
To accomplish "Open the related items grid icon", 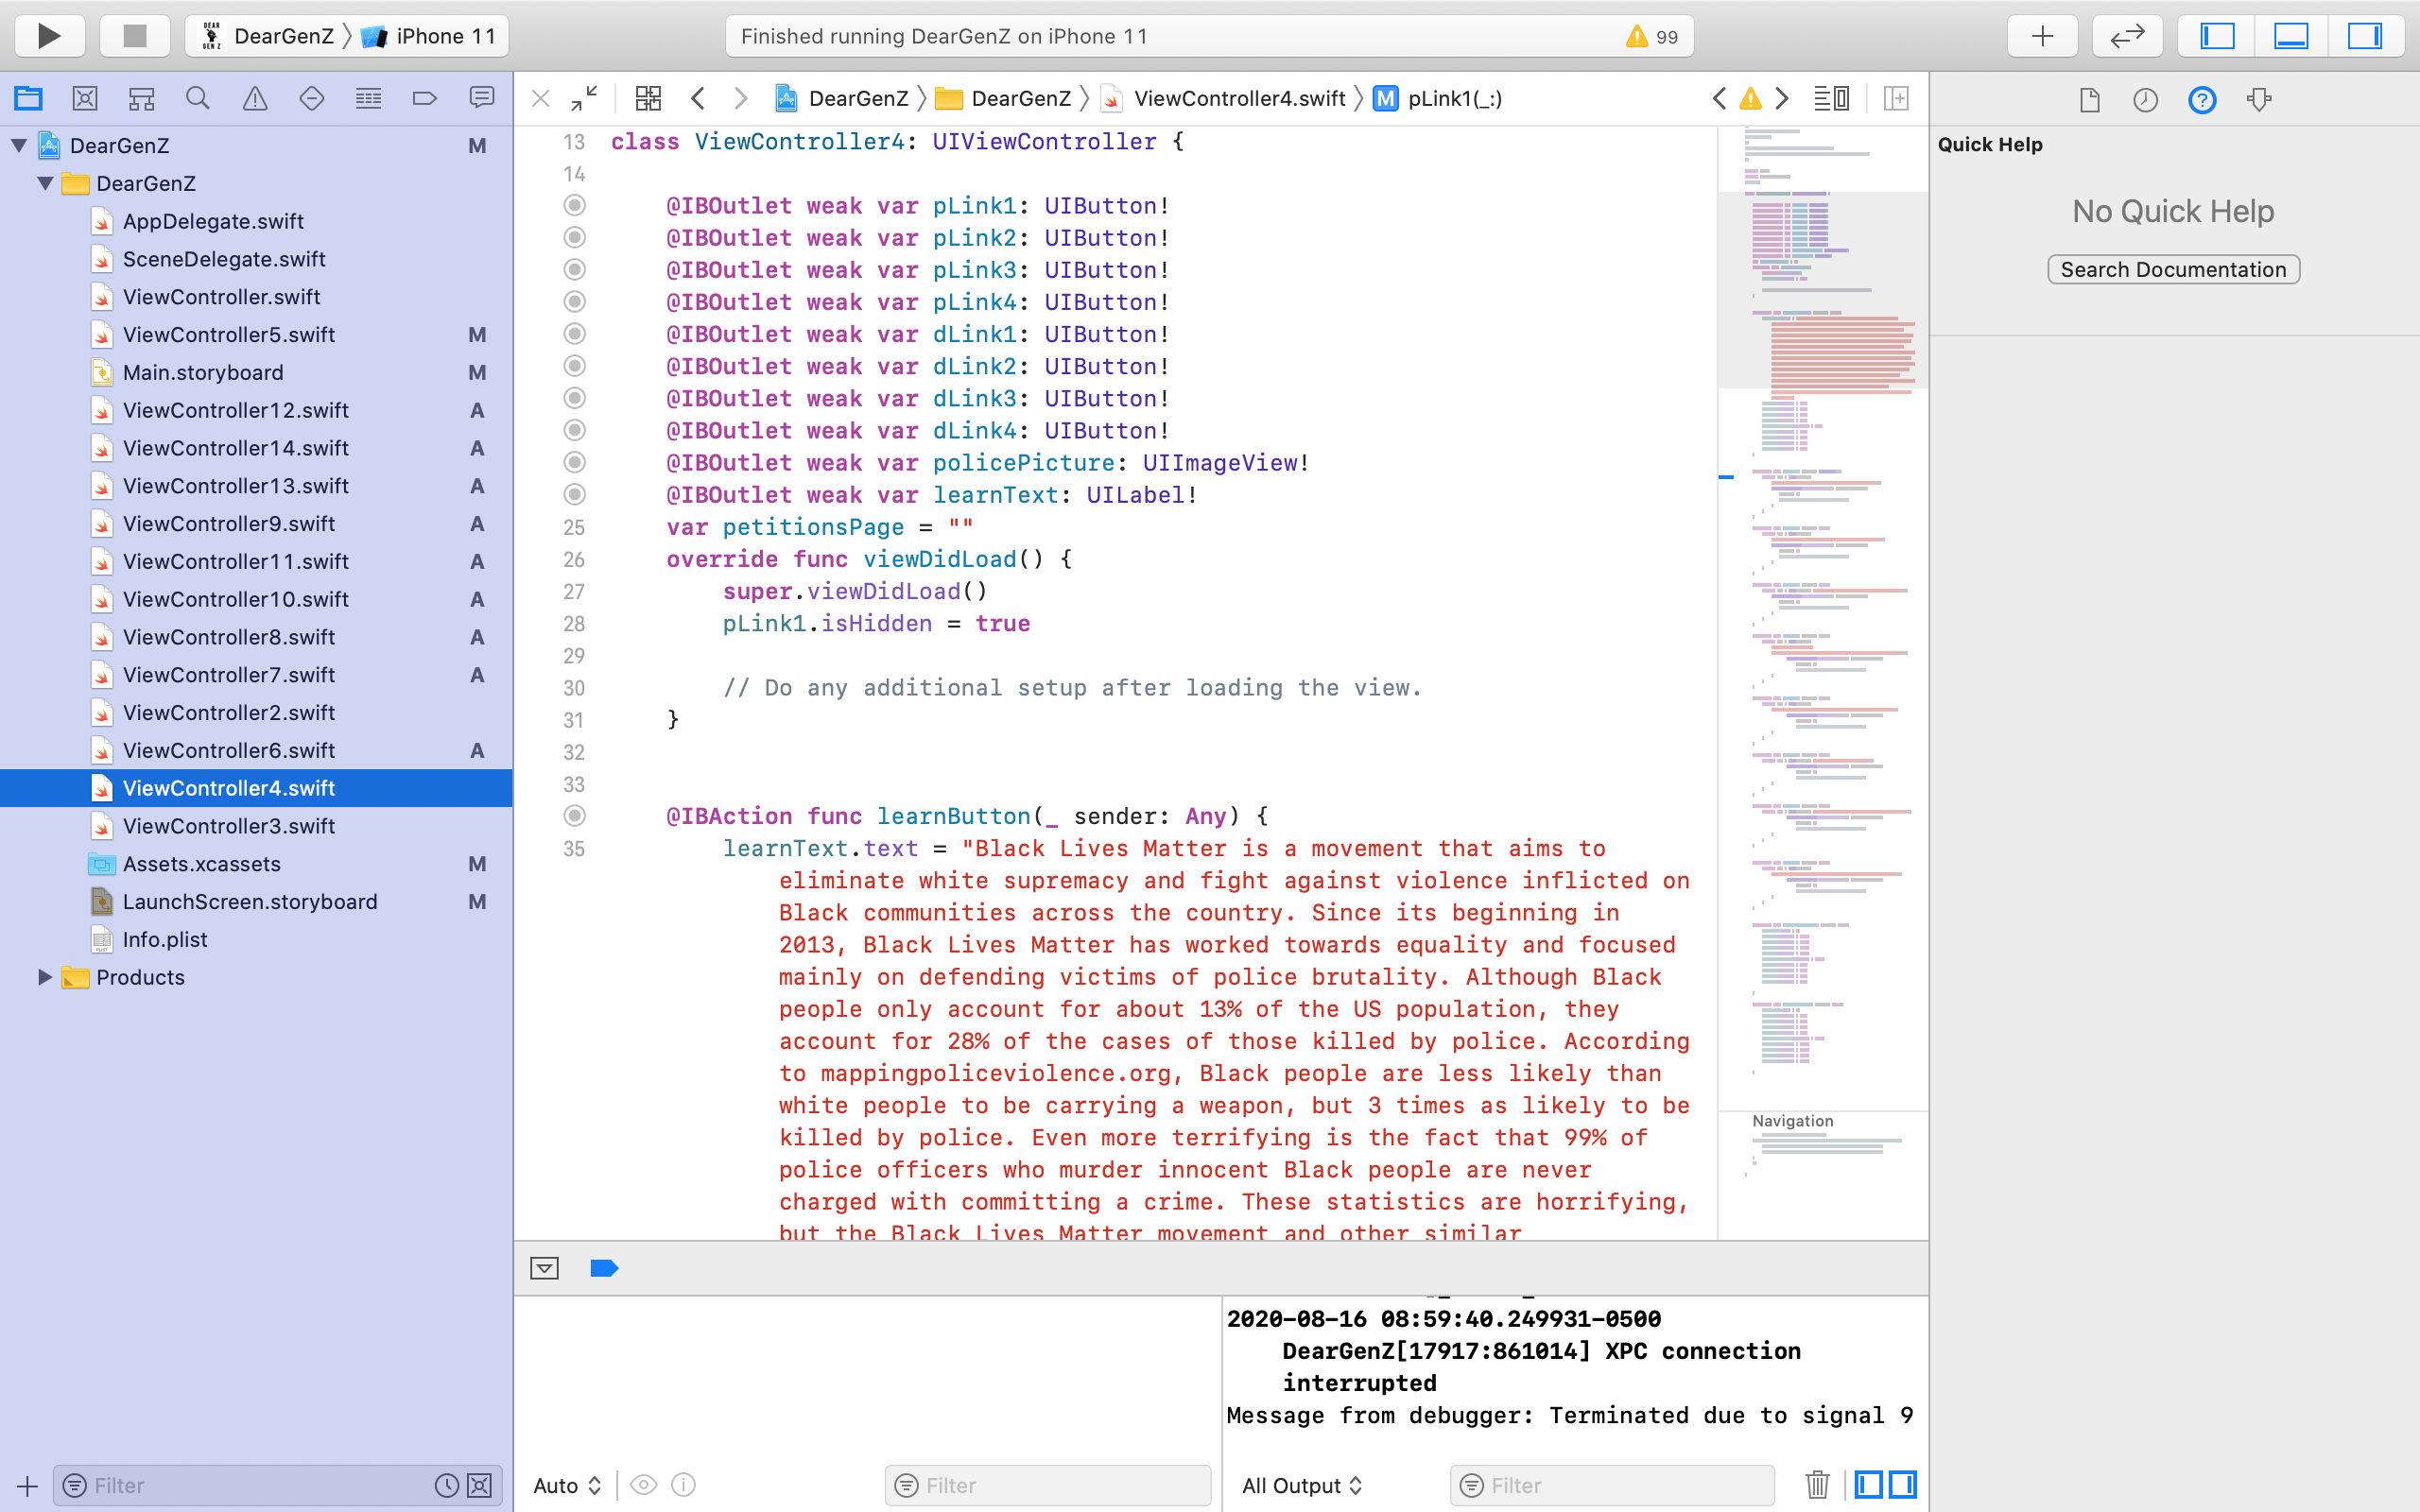I will [x=648, y=98].
